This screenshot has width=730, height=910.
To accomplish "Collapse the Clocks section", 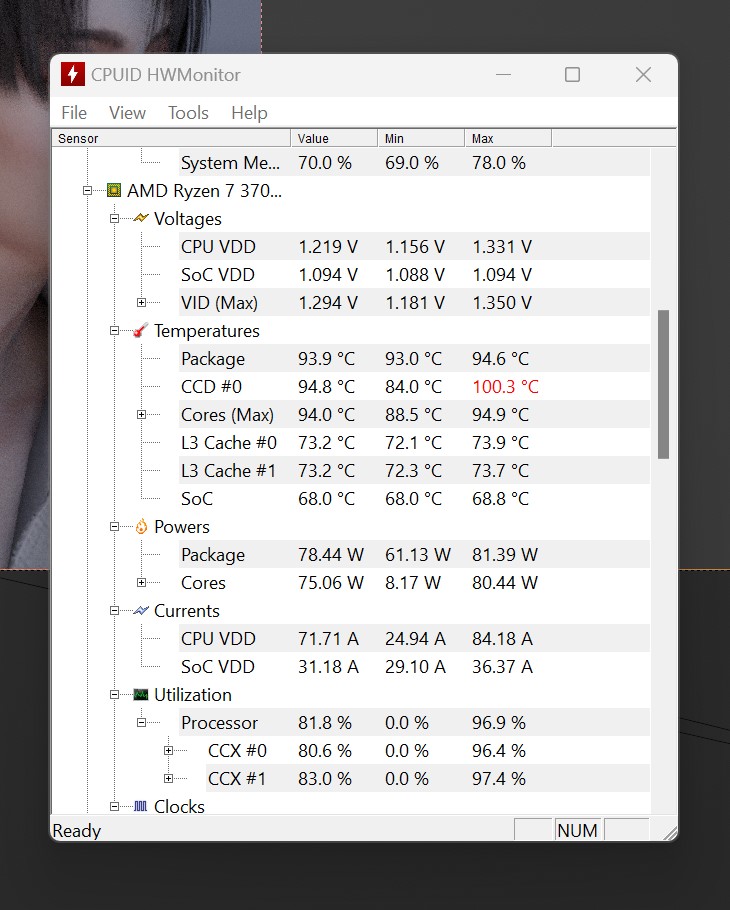I will pos(114,806).
